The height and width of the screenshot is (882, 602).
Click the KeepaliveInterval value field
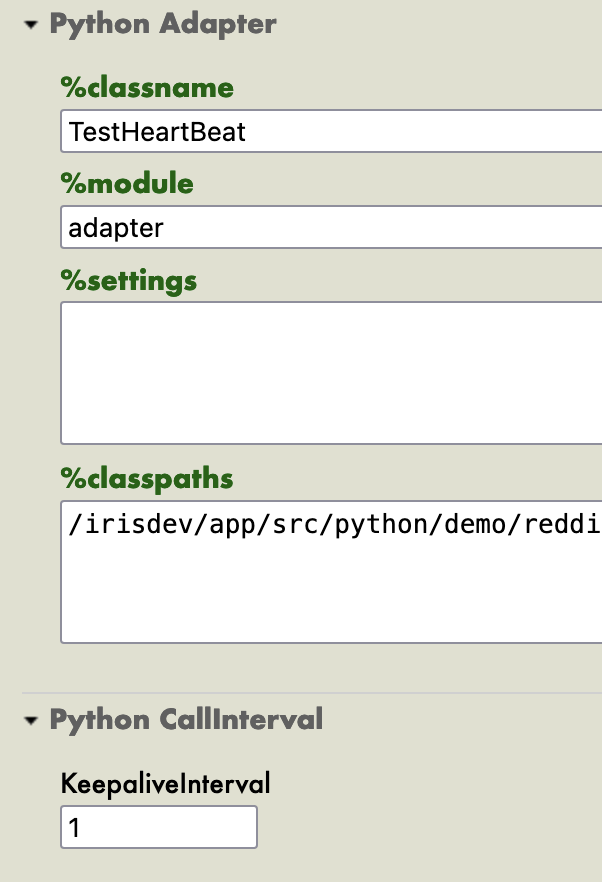158,826
